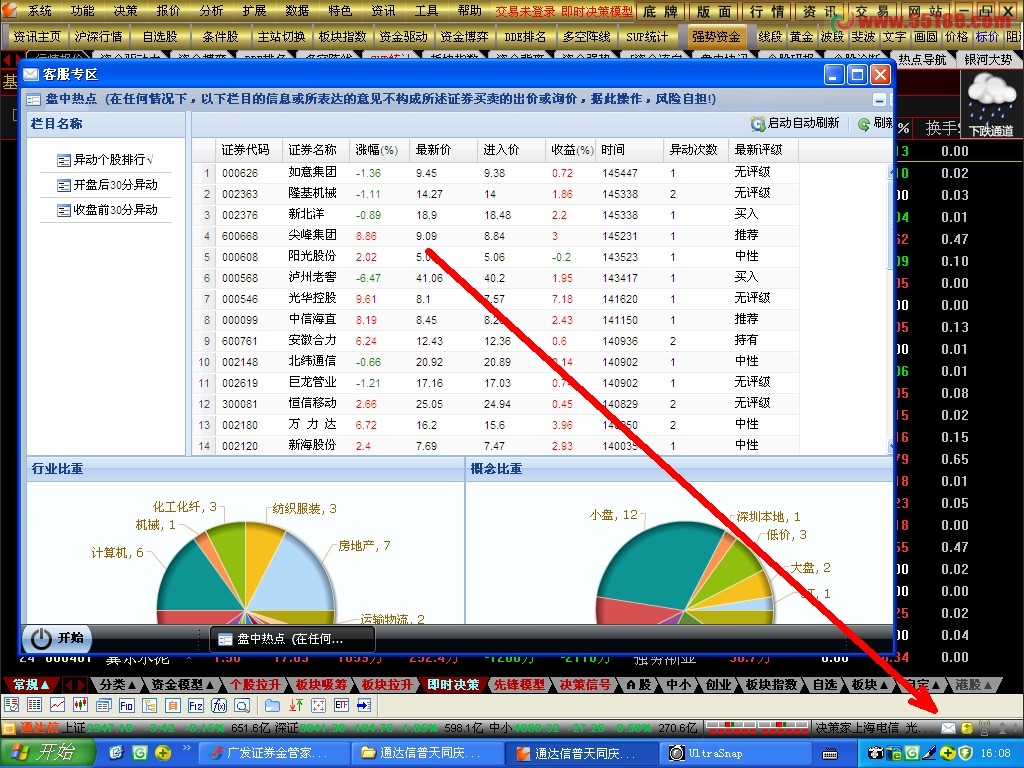The height and width of the screenshot is (768, 1024).
Task: Click the ETF toolbar icon
Action: (x=341, y=705)
